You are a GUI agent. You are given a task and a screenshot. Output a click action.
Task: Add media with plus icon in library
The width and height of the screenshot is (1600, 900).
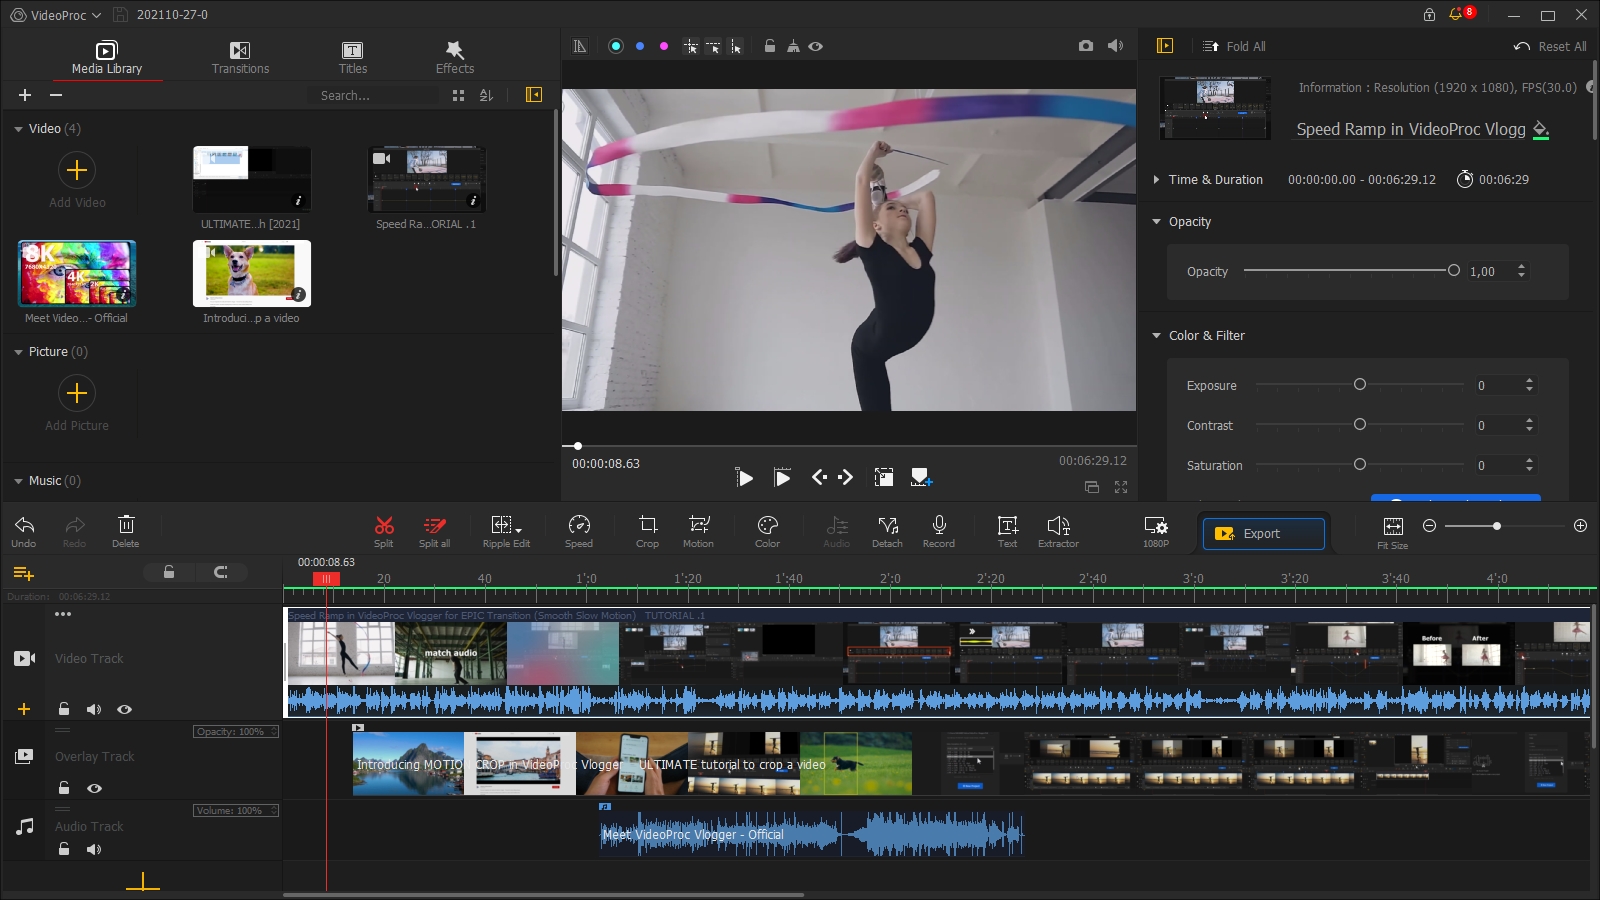pos(25,95)
